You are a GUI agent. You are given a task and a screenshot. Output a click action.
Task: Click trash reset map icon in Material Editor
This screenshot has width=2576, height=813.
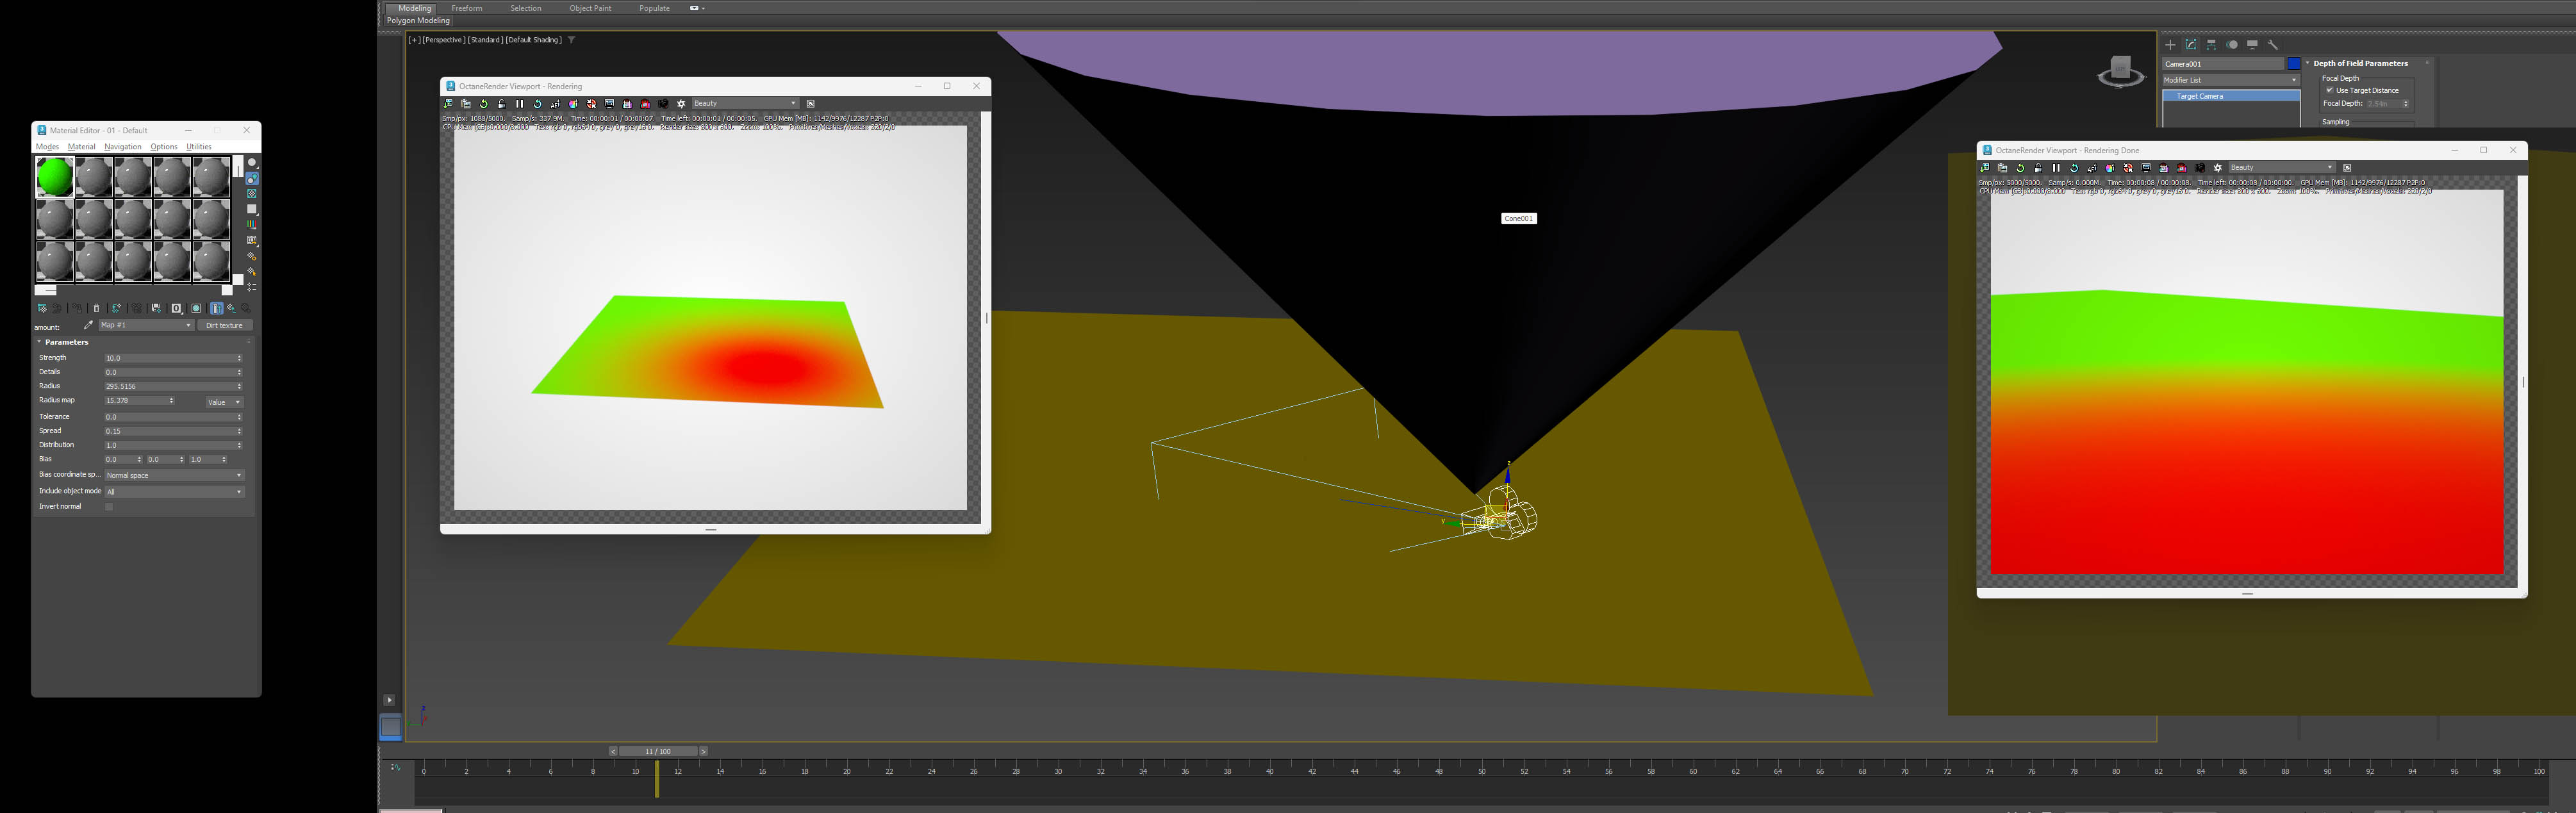(x=97, y=308)
